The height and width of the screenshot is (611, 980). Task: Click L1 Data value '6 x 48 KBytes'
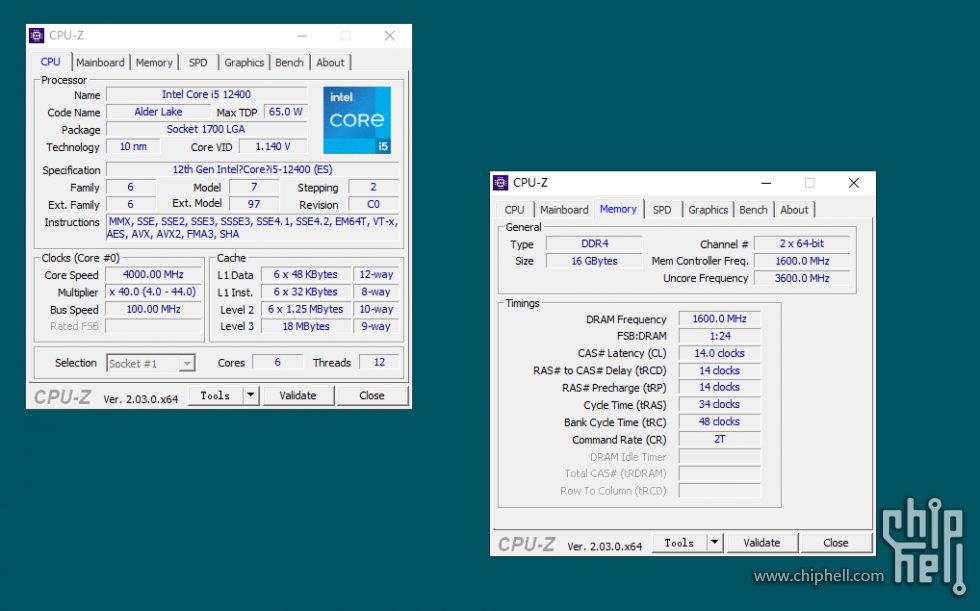pyautogui.click(x=306, y=274)
